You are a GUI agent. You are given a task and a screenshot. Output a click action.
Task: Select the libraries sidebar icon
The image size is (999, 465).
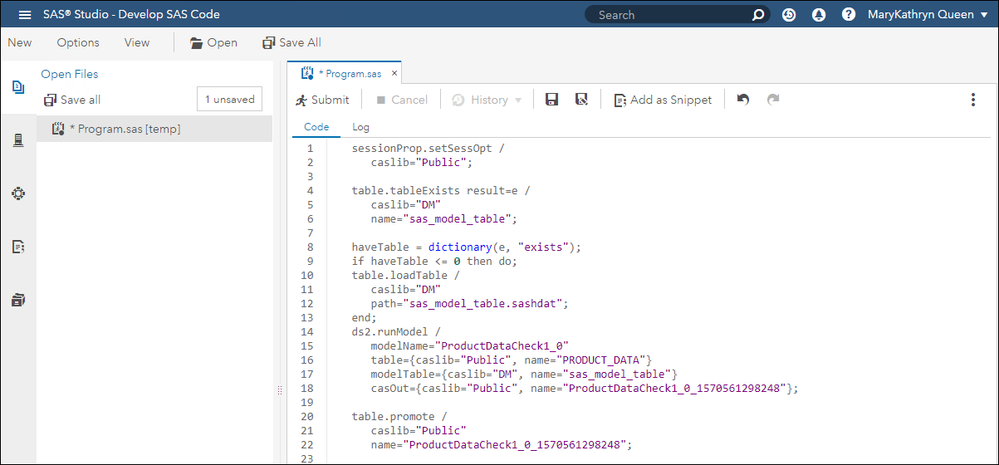pyautogui.click(x=18, y=299)
